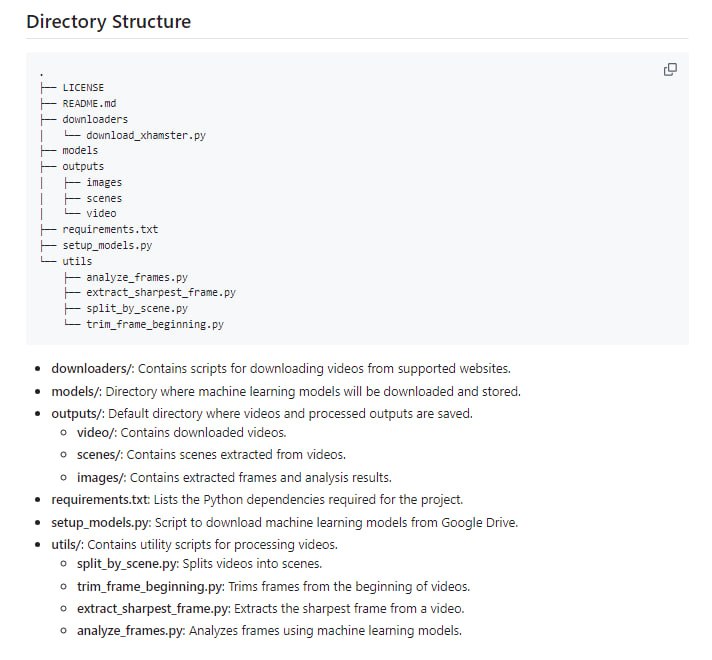Click the Directory Structure heading
The image size is (712, 660).
pyautogui.click(x=108, y=21)
